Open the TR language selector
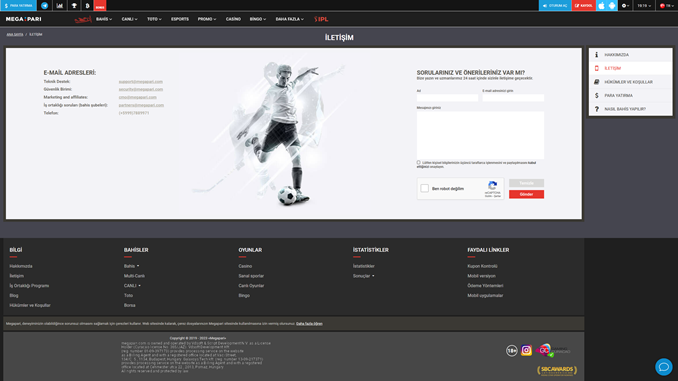The width and height of the screenshot is (678, 381). pyautogui.click(x=666, y=6)
